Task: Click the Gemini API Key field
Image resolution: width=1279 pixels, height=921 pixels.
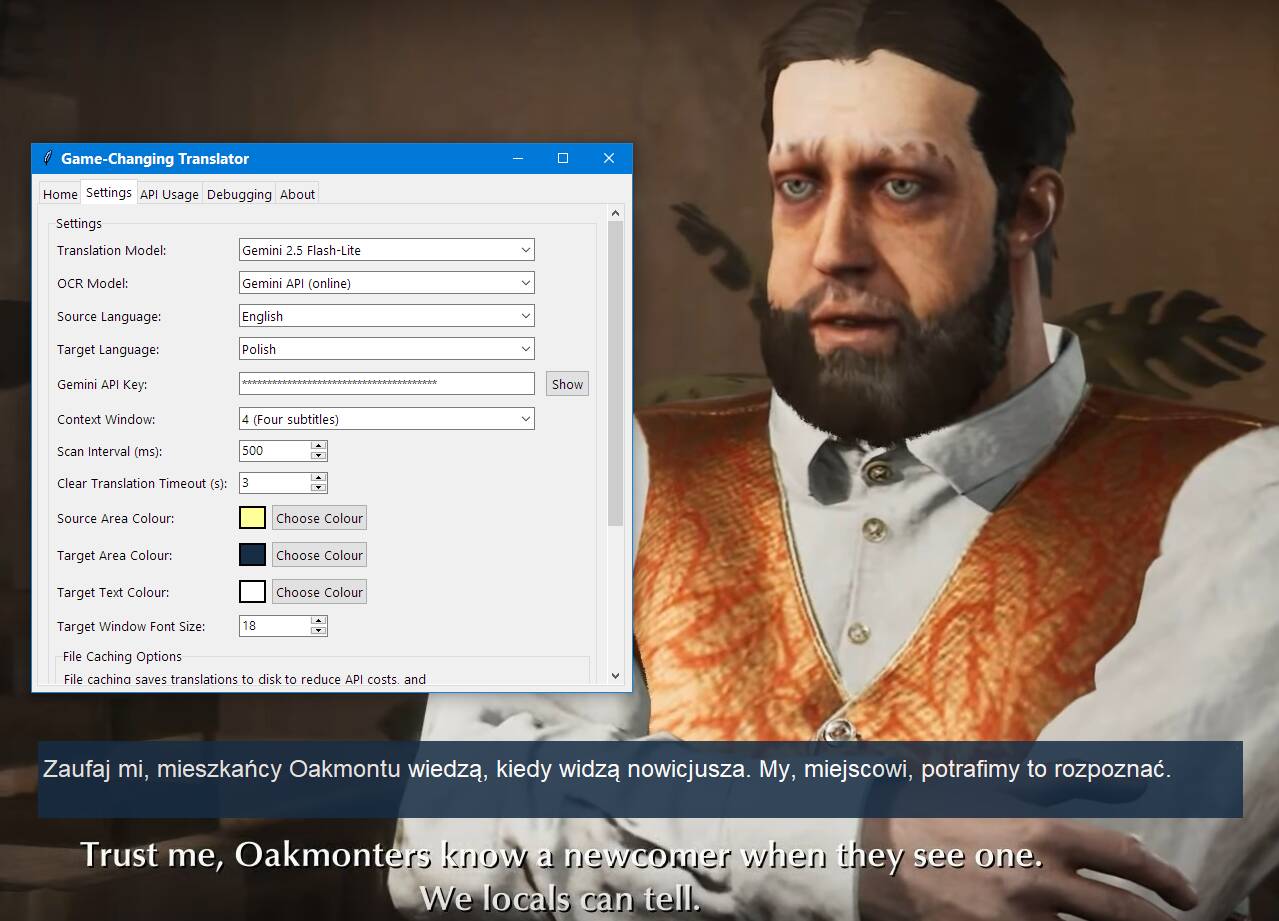Action: point(386,384)
